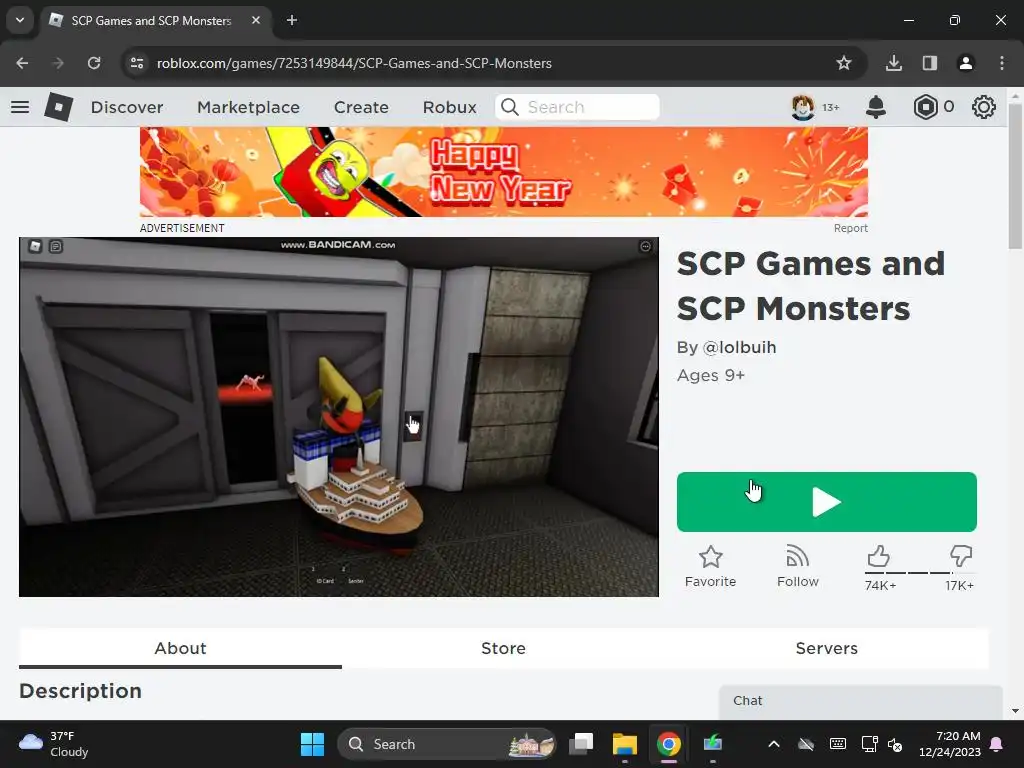Viewport: 1024px width, 768px height.
Task: Click the Chrome taskbar icon
Action: [x=668, y=744]
